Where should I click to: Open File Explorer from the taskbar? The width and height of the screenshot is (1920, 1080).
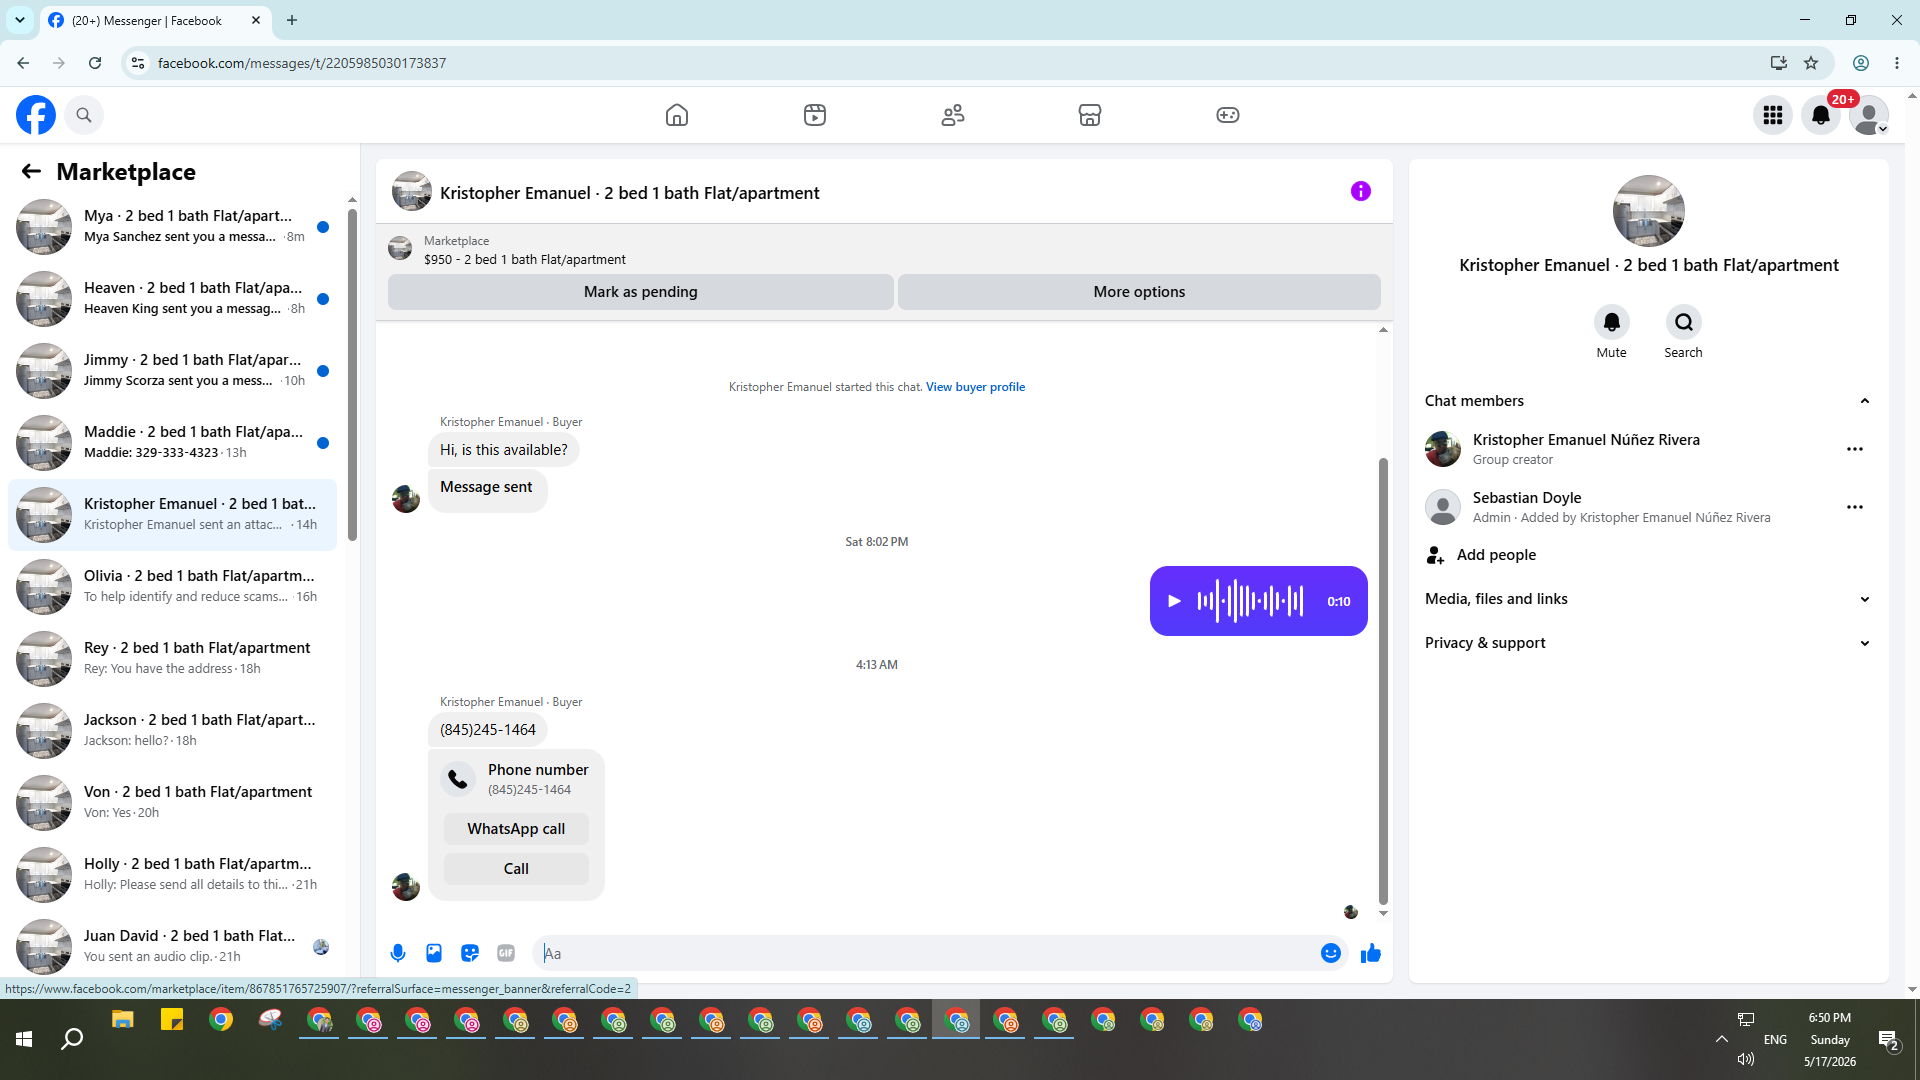pyautogui.click(x=123, y=1021)
